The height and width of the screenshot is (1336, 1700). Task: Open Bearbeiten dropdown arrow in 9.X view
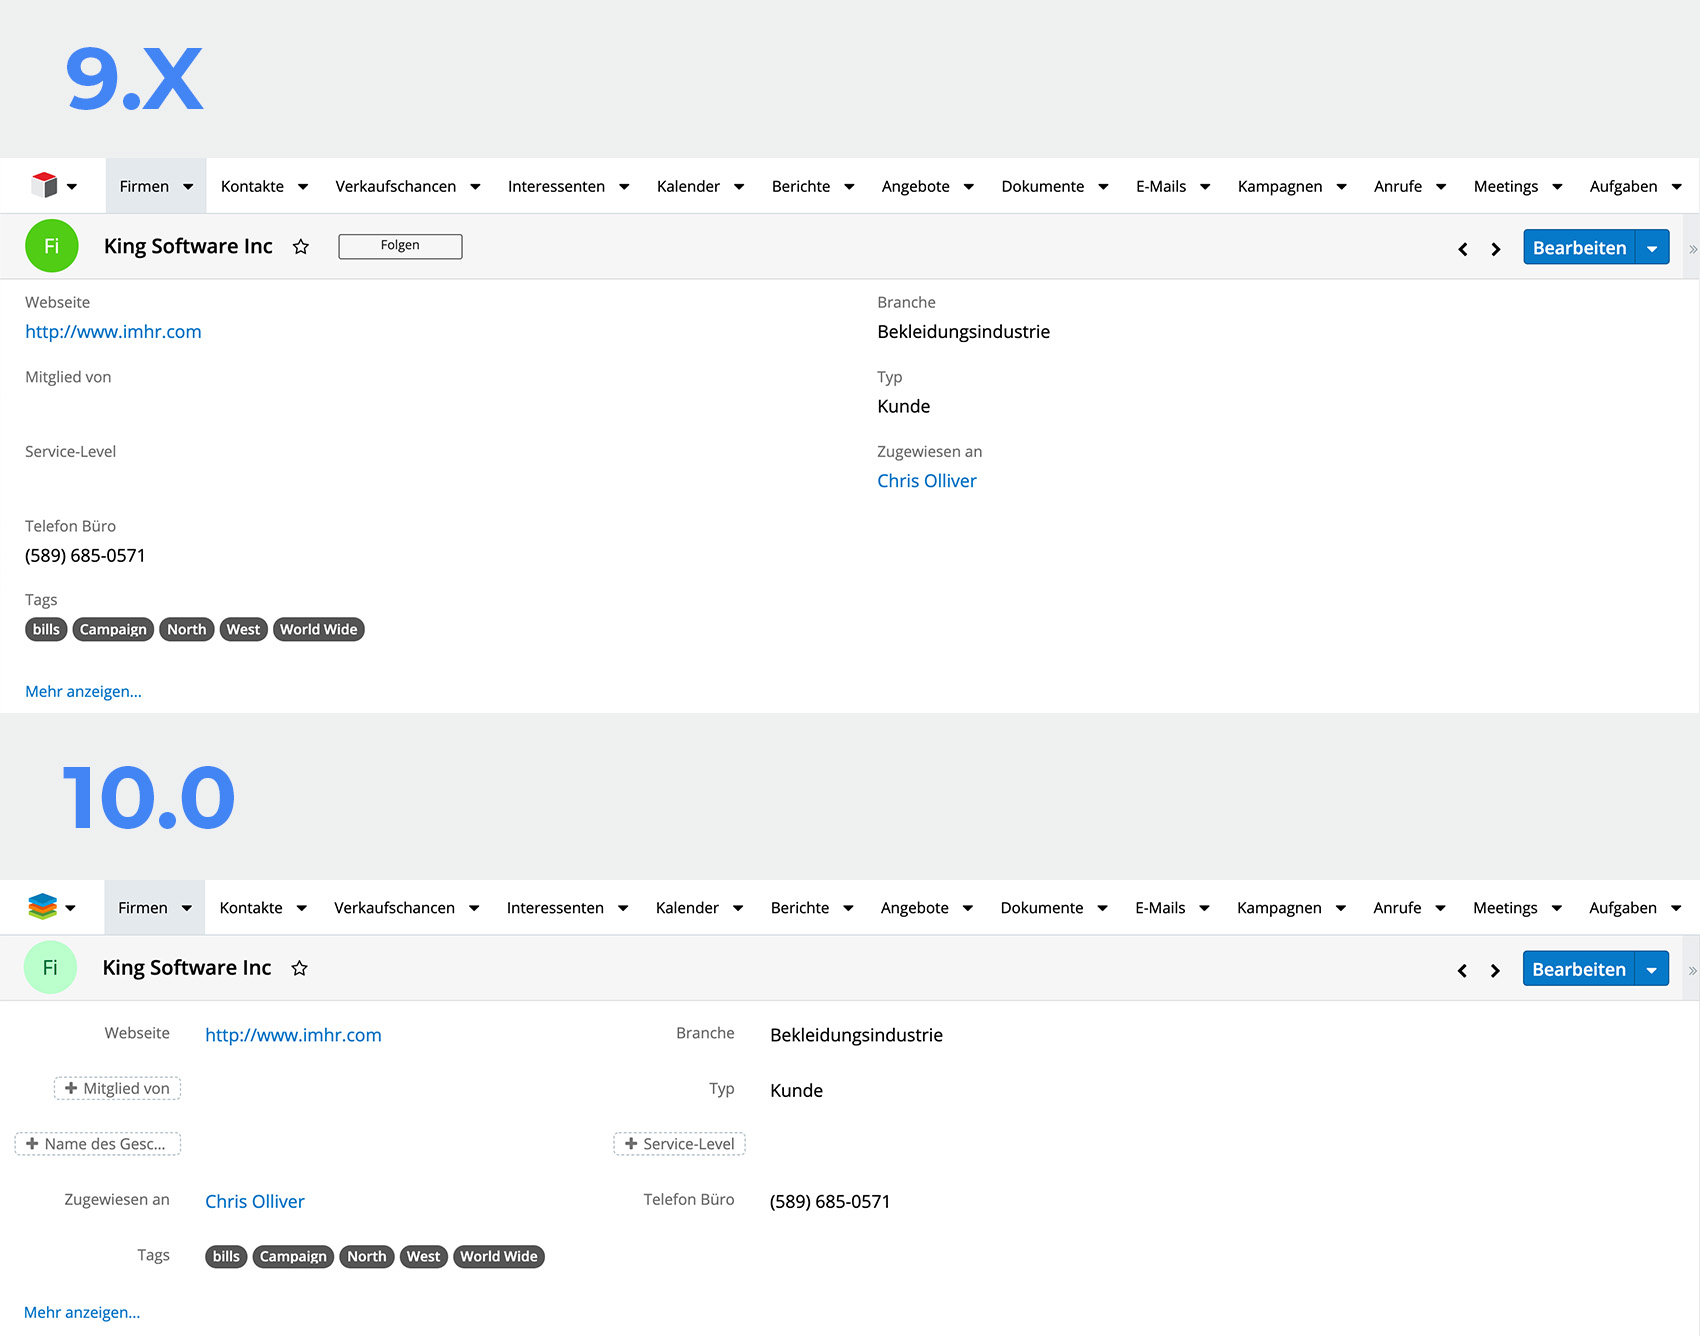pyautogui.click(x=1652, y=248)
